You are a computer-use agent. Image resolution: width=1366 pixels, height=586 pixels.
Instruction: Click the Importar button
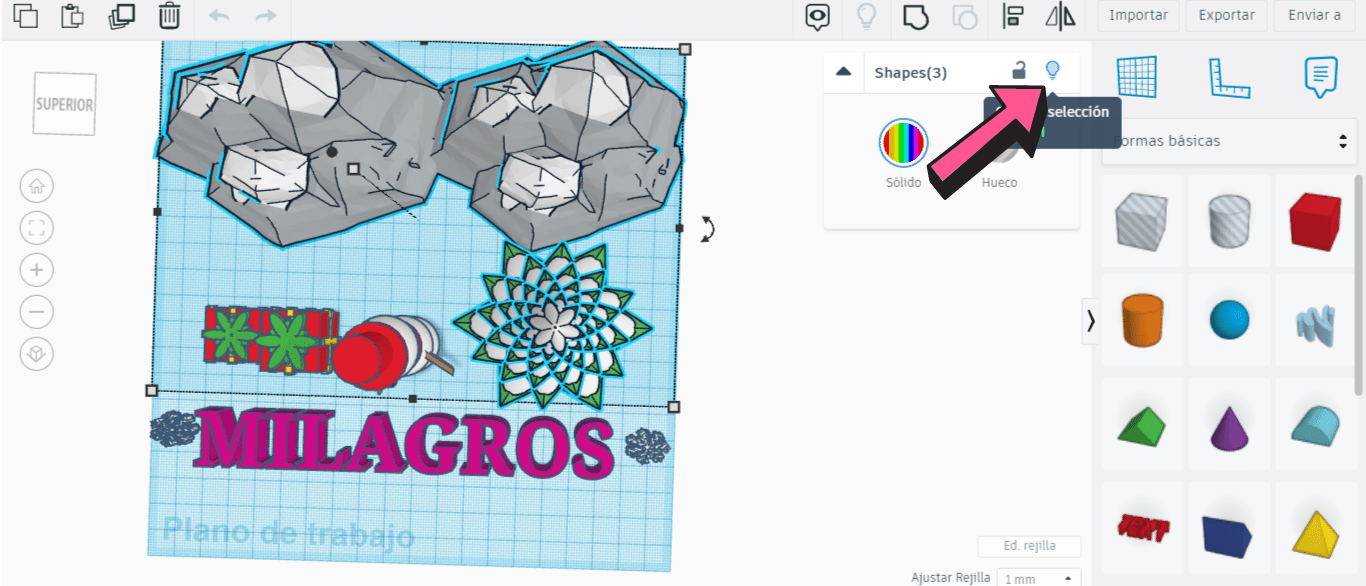tap(1139, 15)
